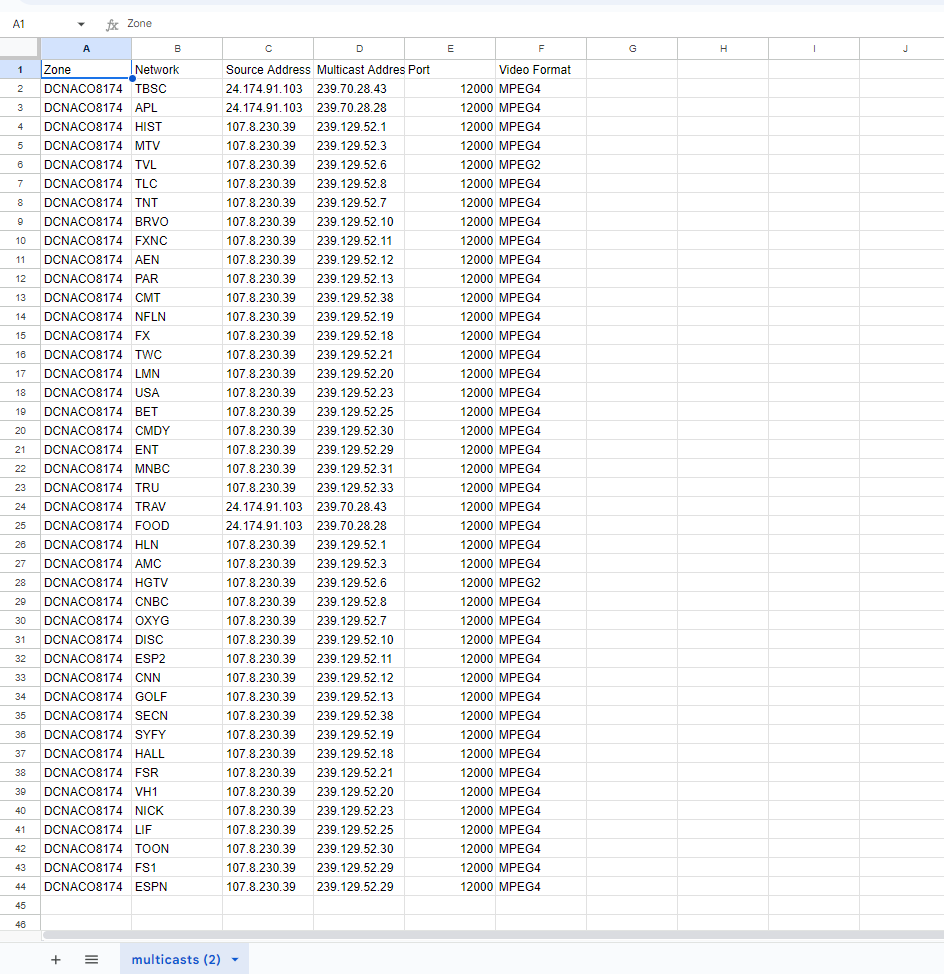Select column B header
944x974 pixels.
(x=177, y=48)
